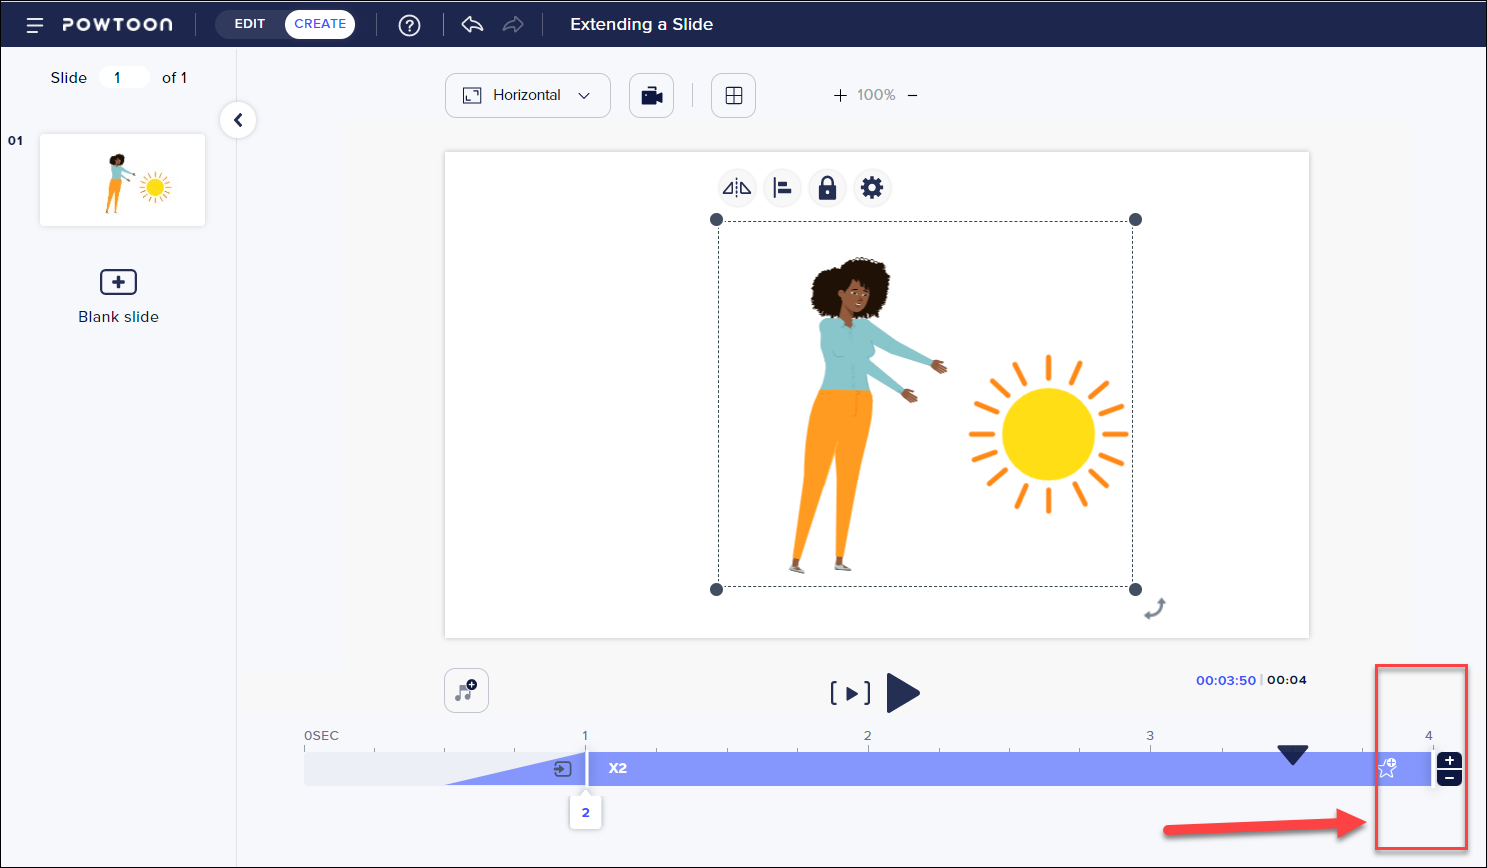Redo the last action

pos(513,25)
